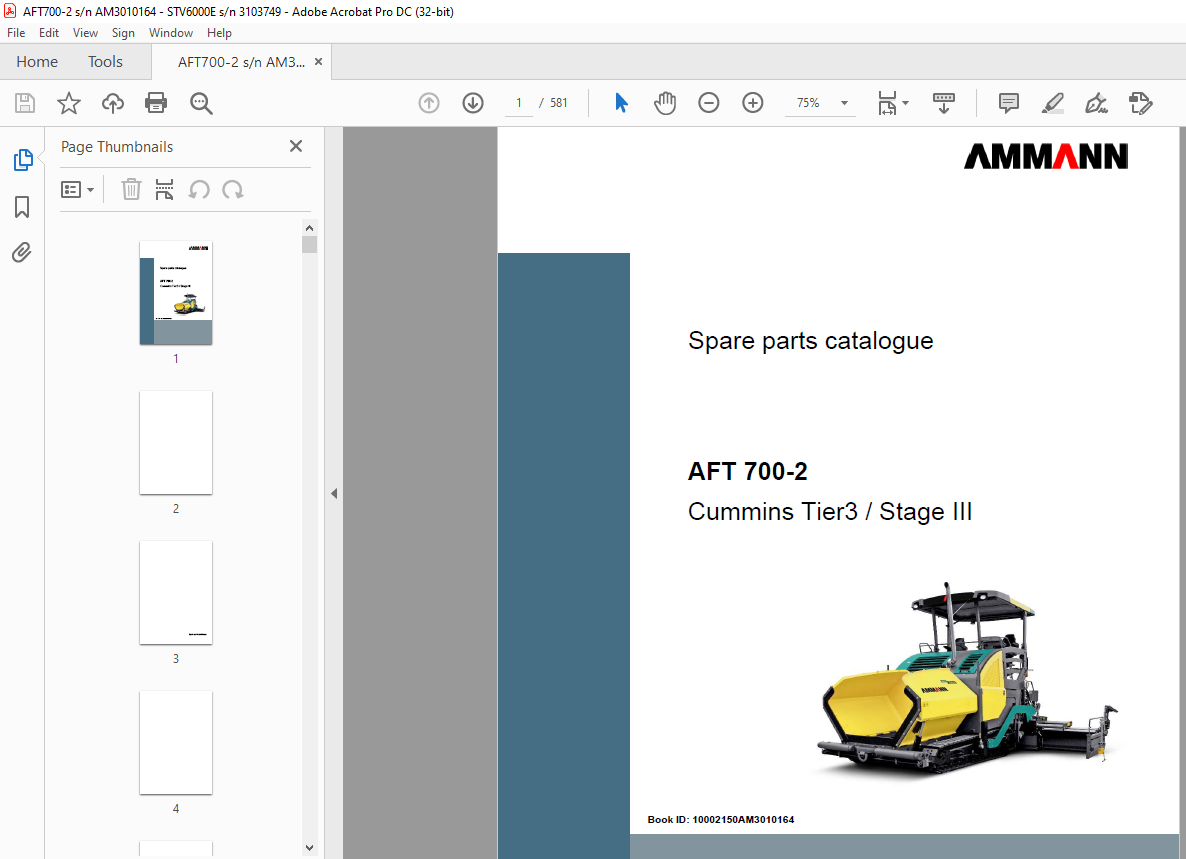Rotate page counterclockwise
The height and width of the screenshot is (859, 1186).
(x=199, y=189)
